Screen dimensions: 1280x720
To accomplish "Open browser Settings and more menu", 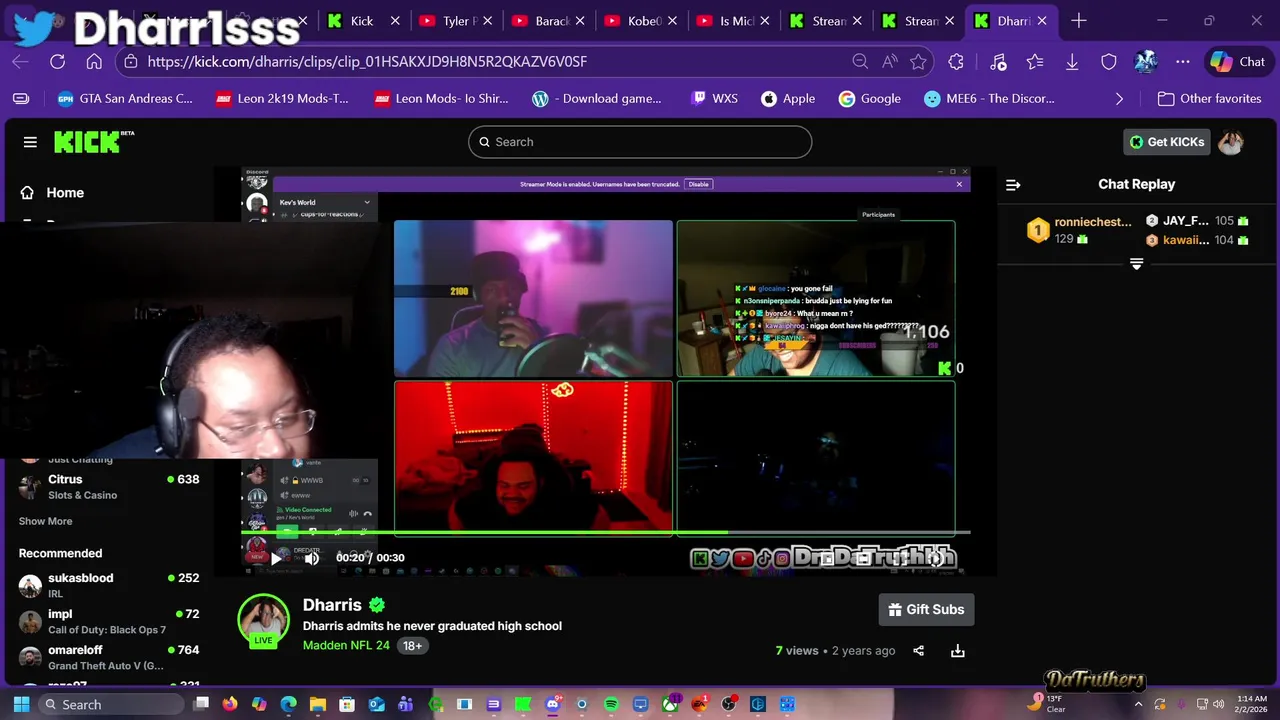I will click(x=1183, y=62).
